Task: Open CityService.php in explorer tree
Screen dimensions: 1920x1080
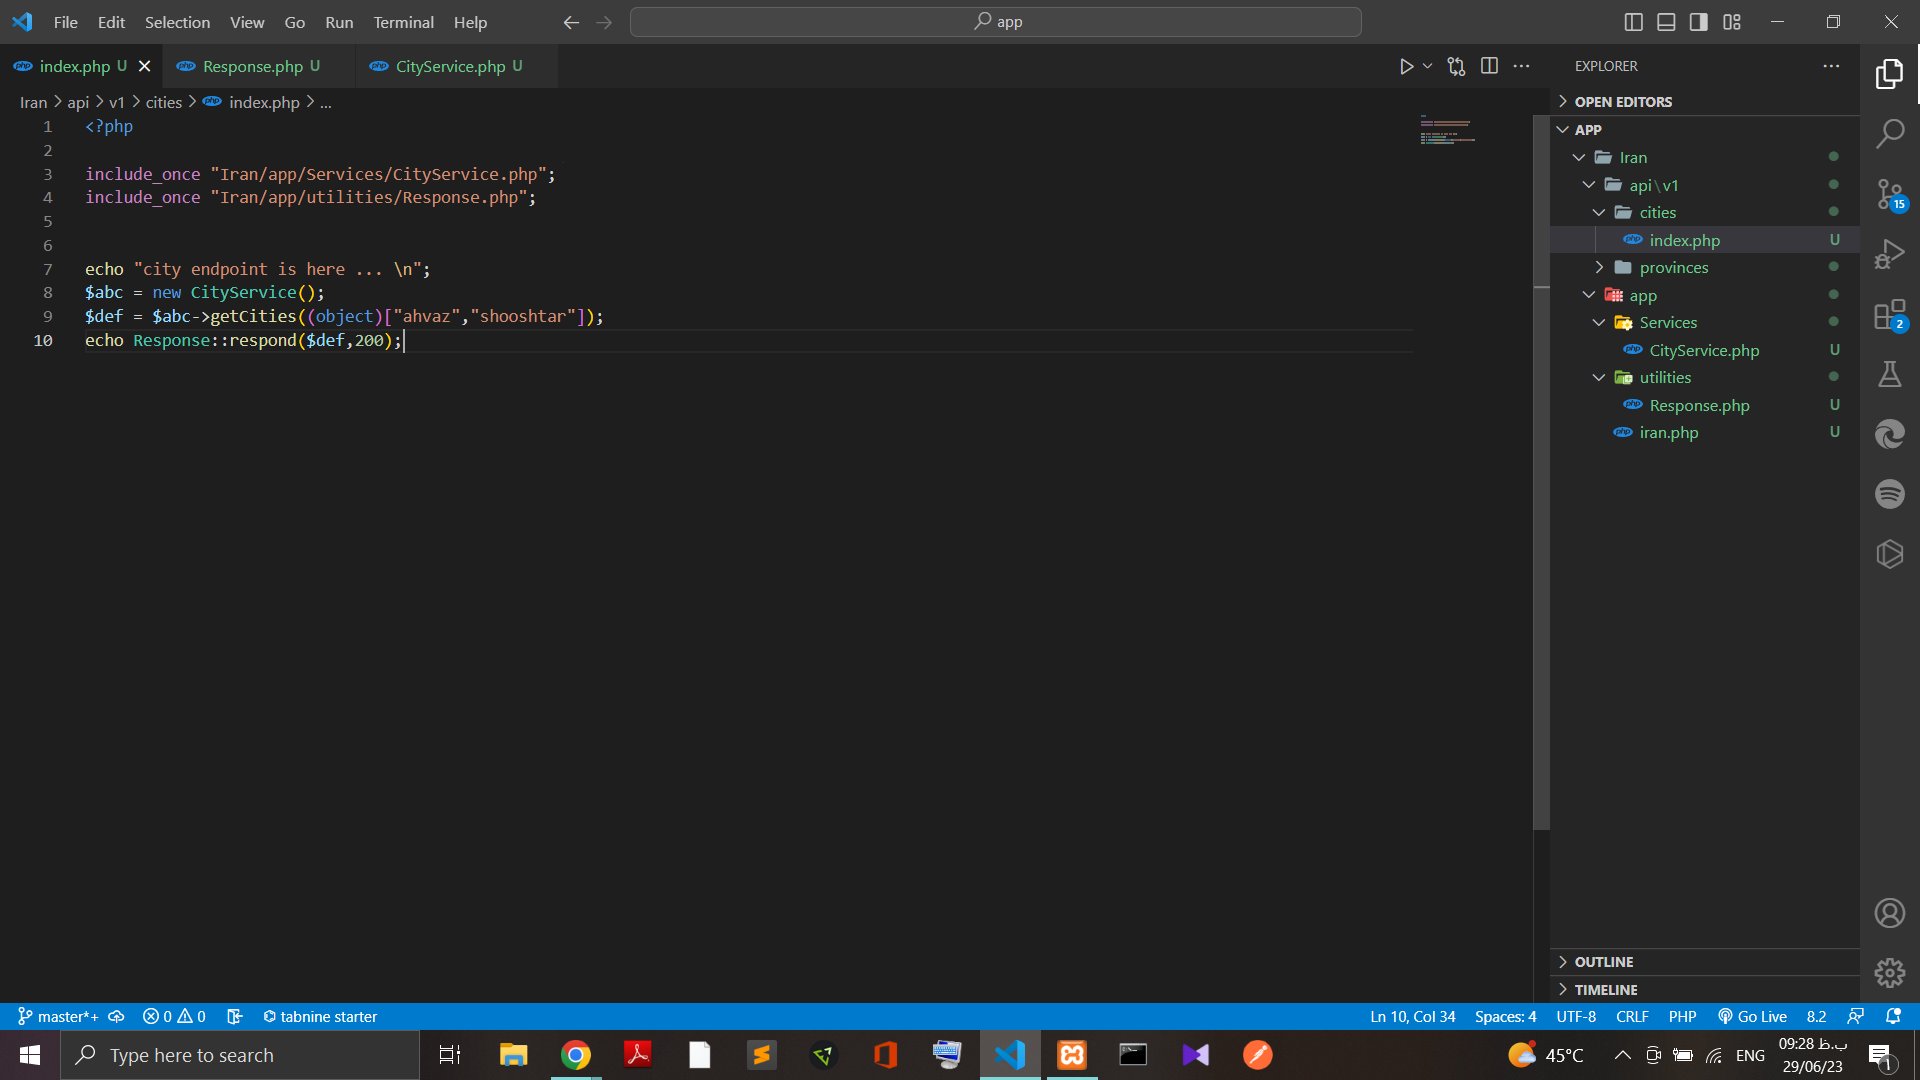Action: pyautogui.click(x=1704, y=350)
